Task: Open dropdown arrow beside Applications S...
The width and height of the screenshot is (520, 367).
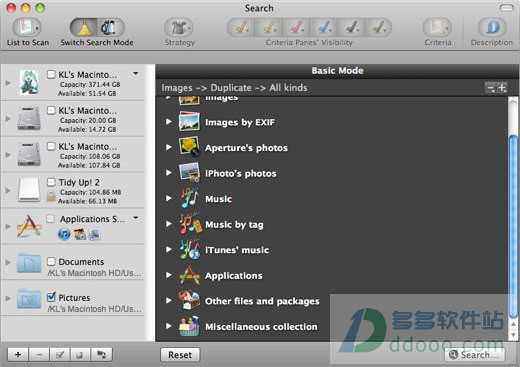Action: click(136, 218)
